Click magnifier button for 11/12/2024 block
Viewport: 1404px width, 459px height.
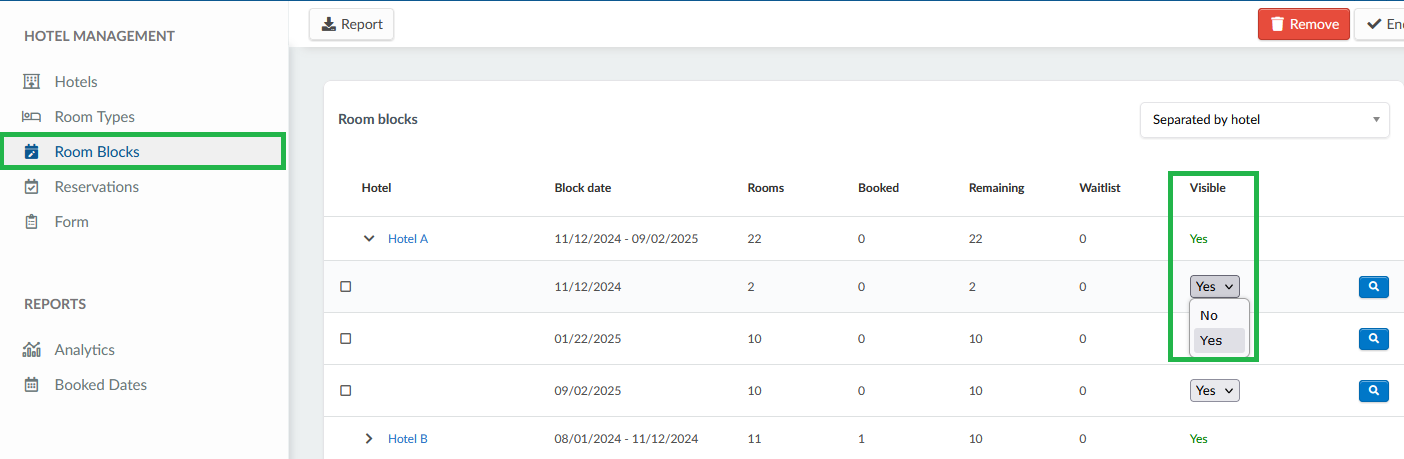1373,287
